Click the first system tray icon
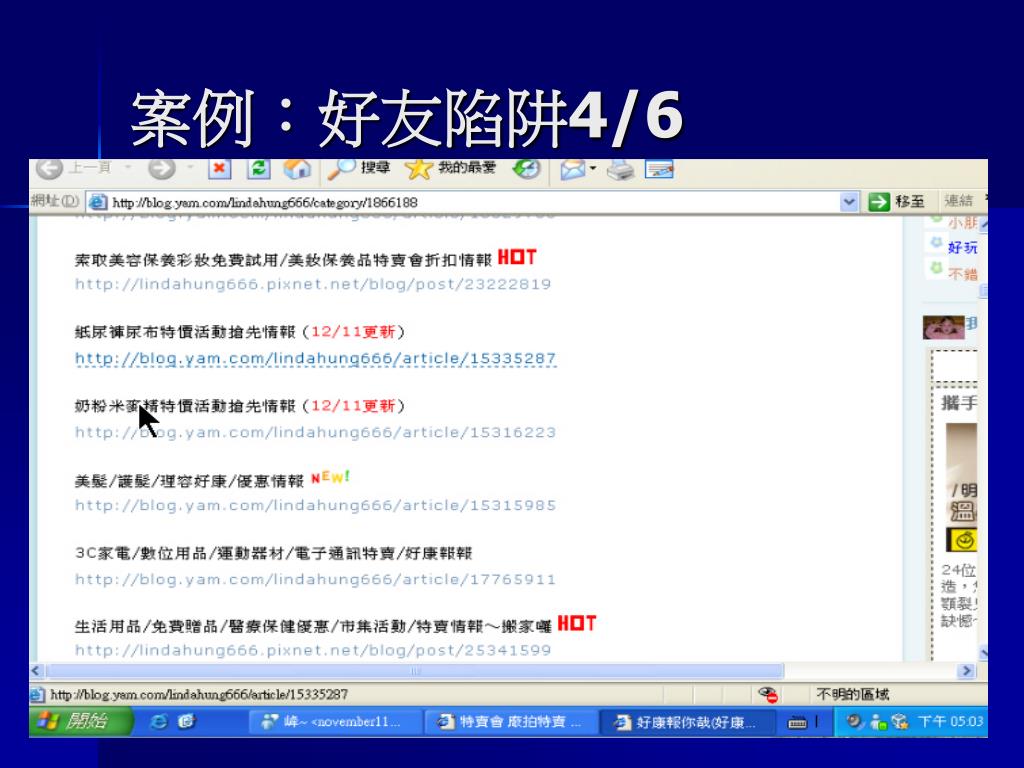The width and height of the screenshot is (1024, 768). [x=854, y=722]
